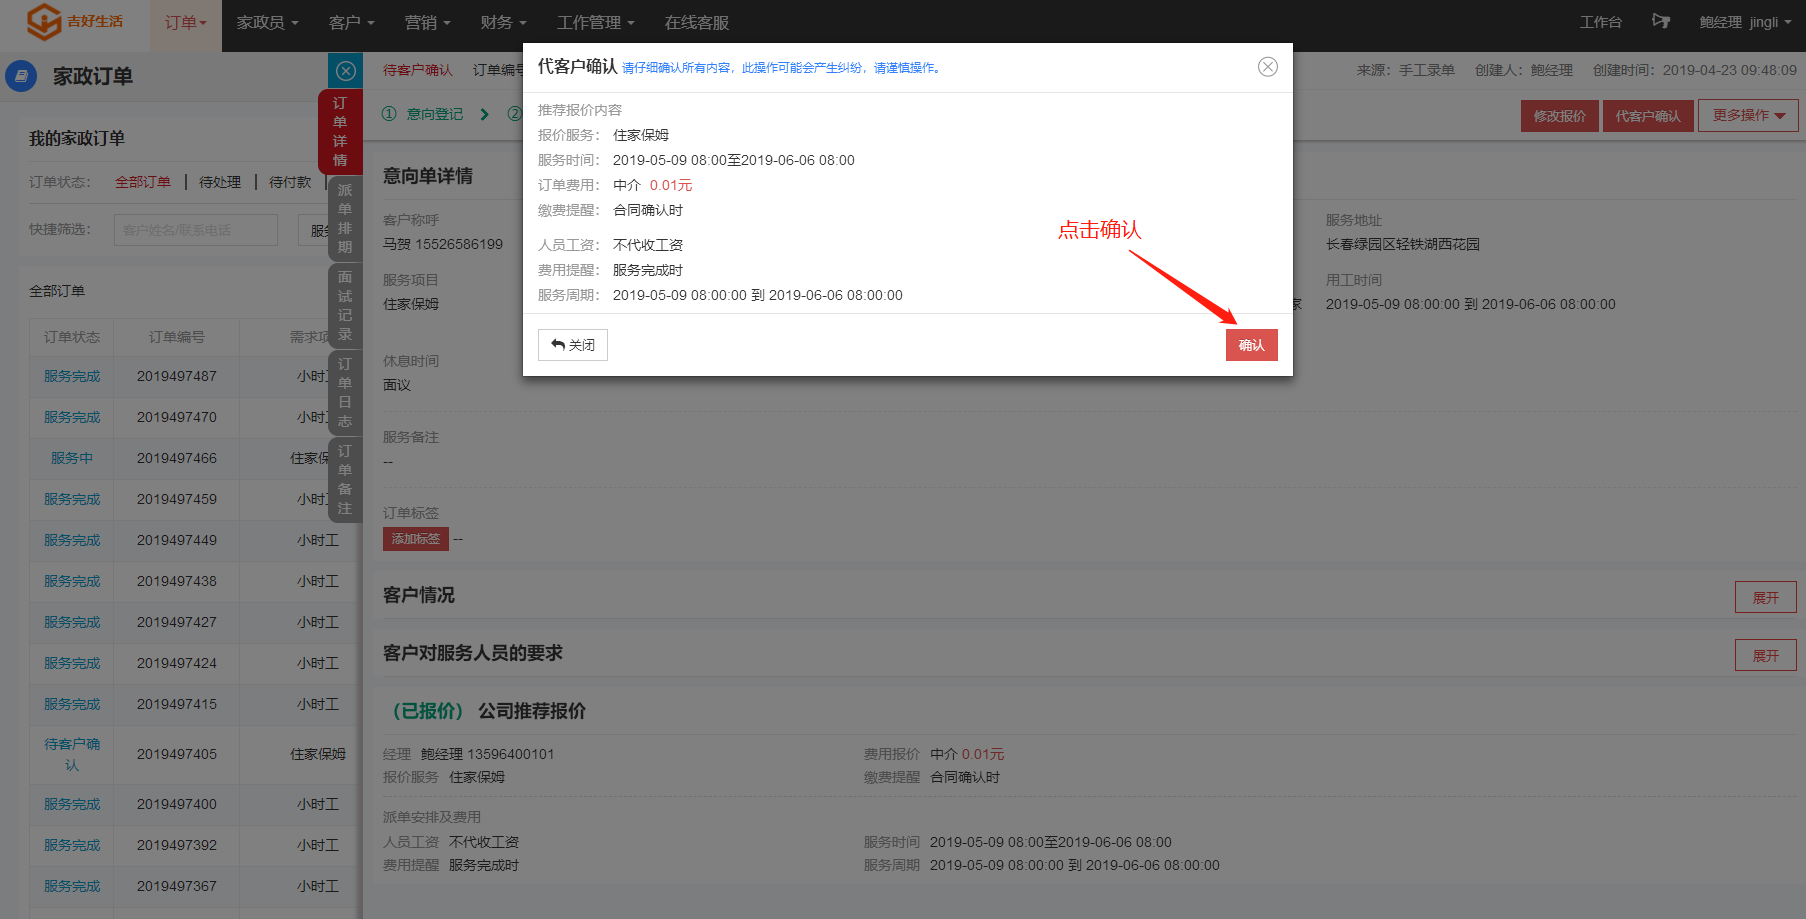Select the 订单详情 vertical tab
This screenshot has width=1806, height=919.
click(340, 132)
